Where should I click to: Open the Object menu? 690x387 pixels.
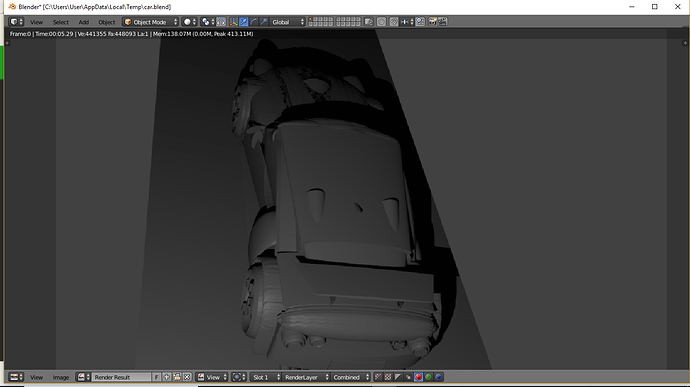click(106, 22)
